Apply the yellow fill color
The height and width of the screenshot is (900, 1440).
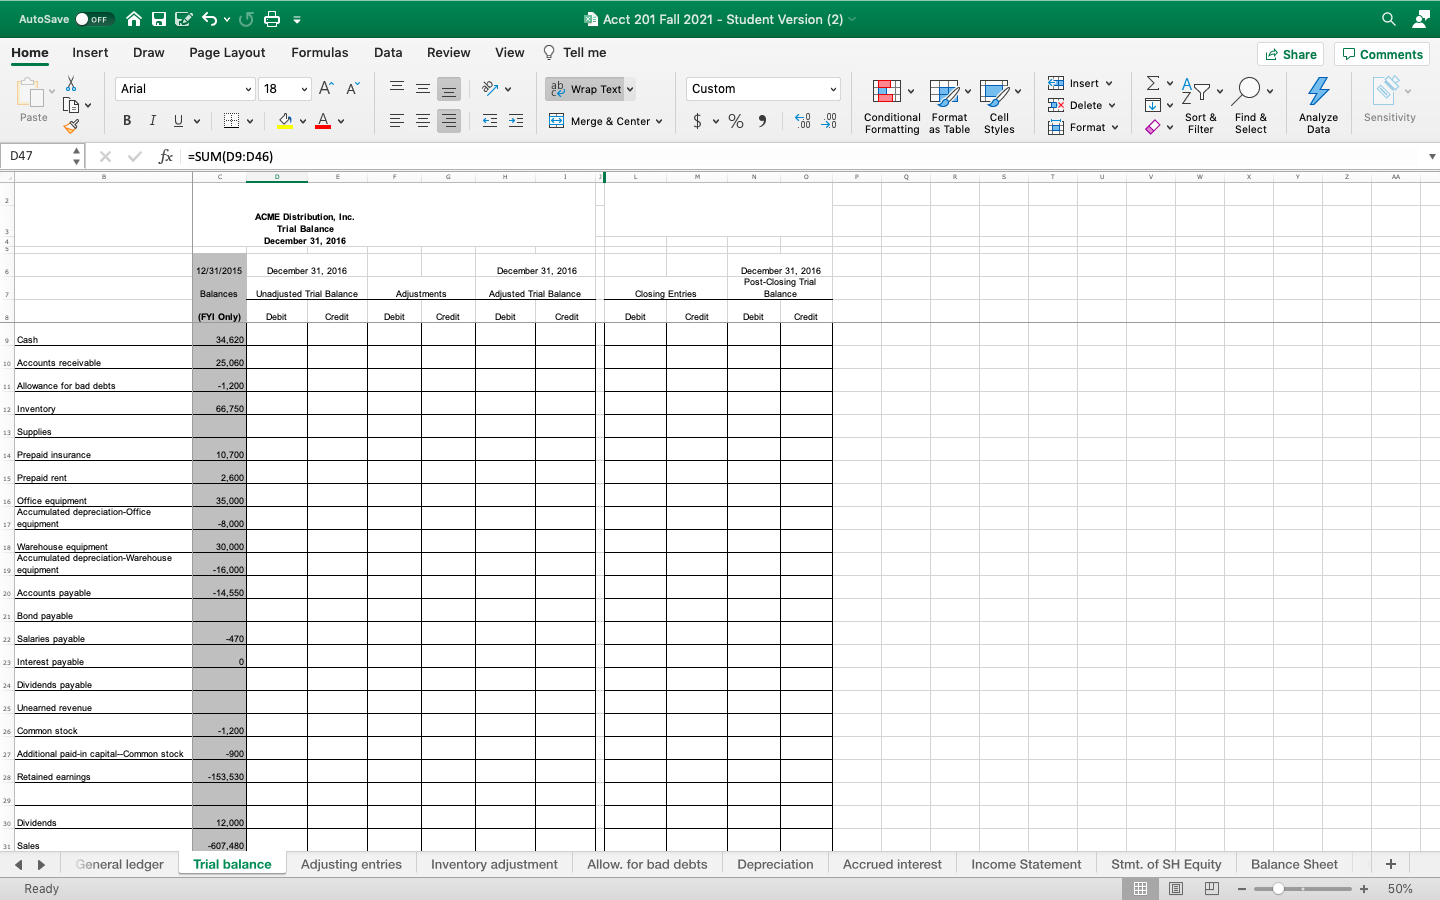coord(285,121)
